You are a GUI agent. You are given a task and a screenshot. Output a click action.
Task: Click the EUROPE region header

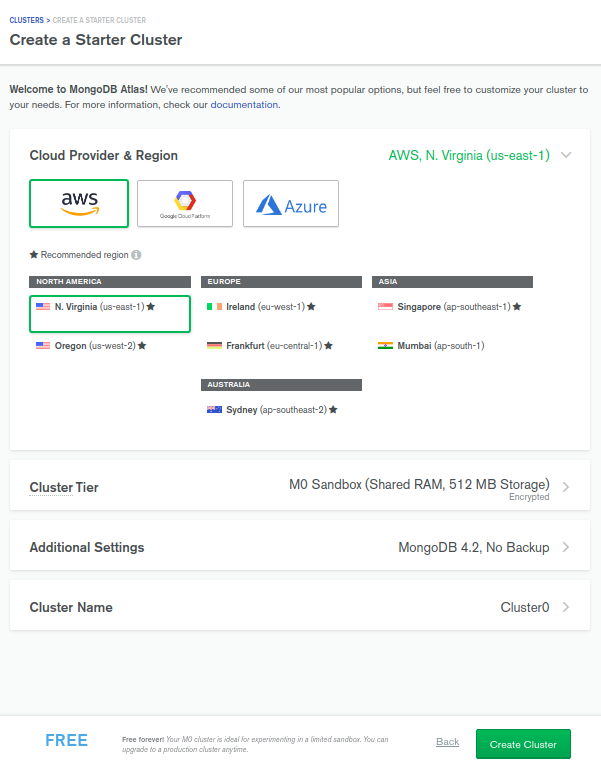point(281,281)
